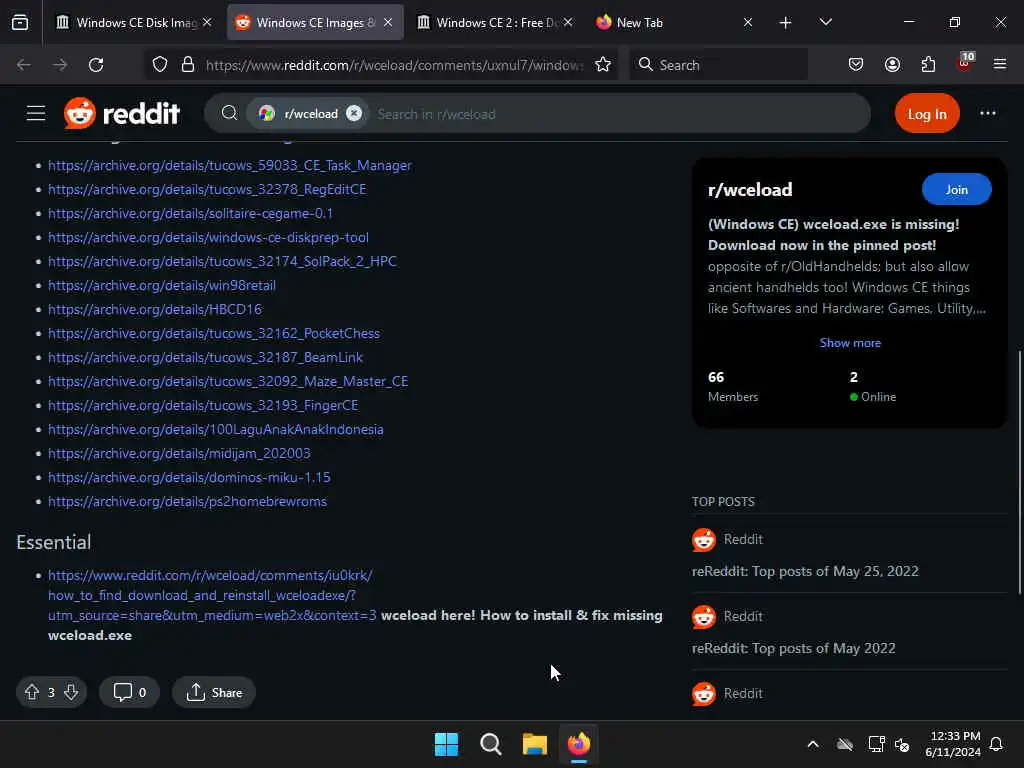This screenshot has width=1024, height=768.
Task: Join r/wceload community
Action: click(956, 189)
